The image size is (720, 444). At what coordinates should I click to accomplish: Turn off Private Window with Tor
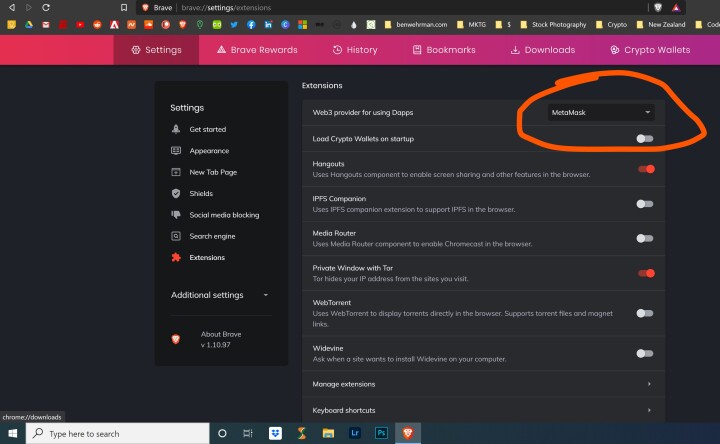point(646,273)
